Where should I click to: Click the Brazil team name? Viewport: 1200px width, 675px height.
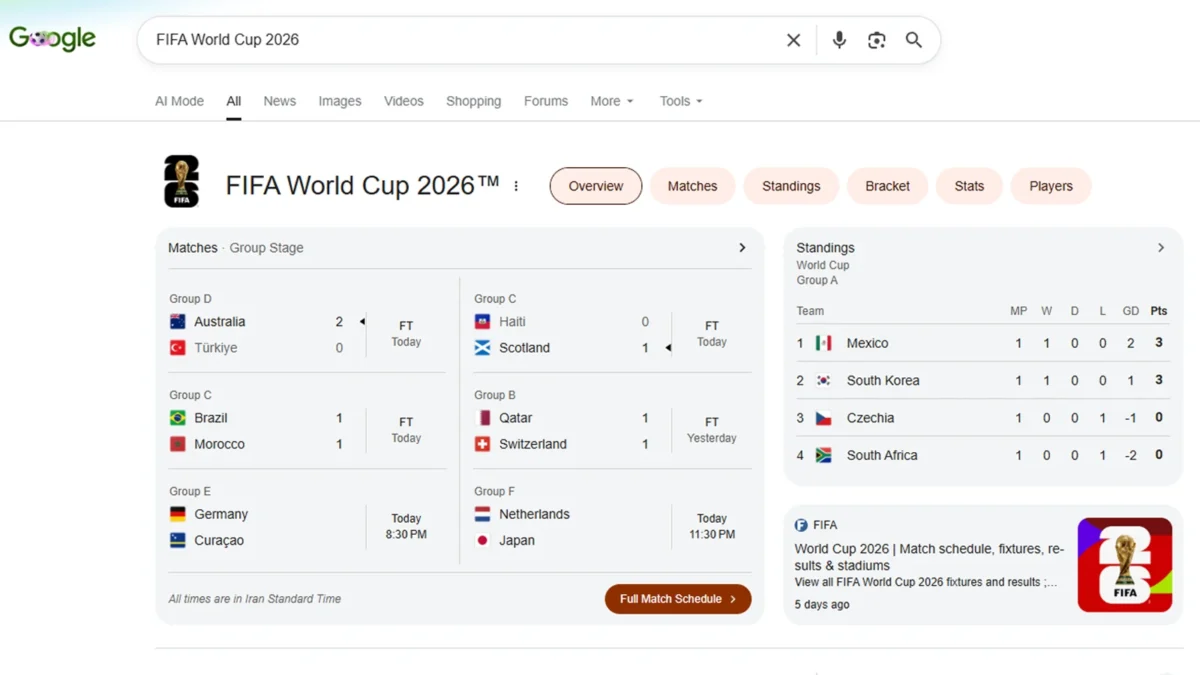tap(211, 418)
